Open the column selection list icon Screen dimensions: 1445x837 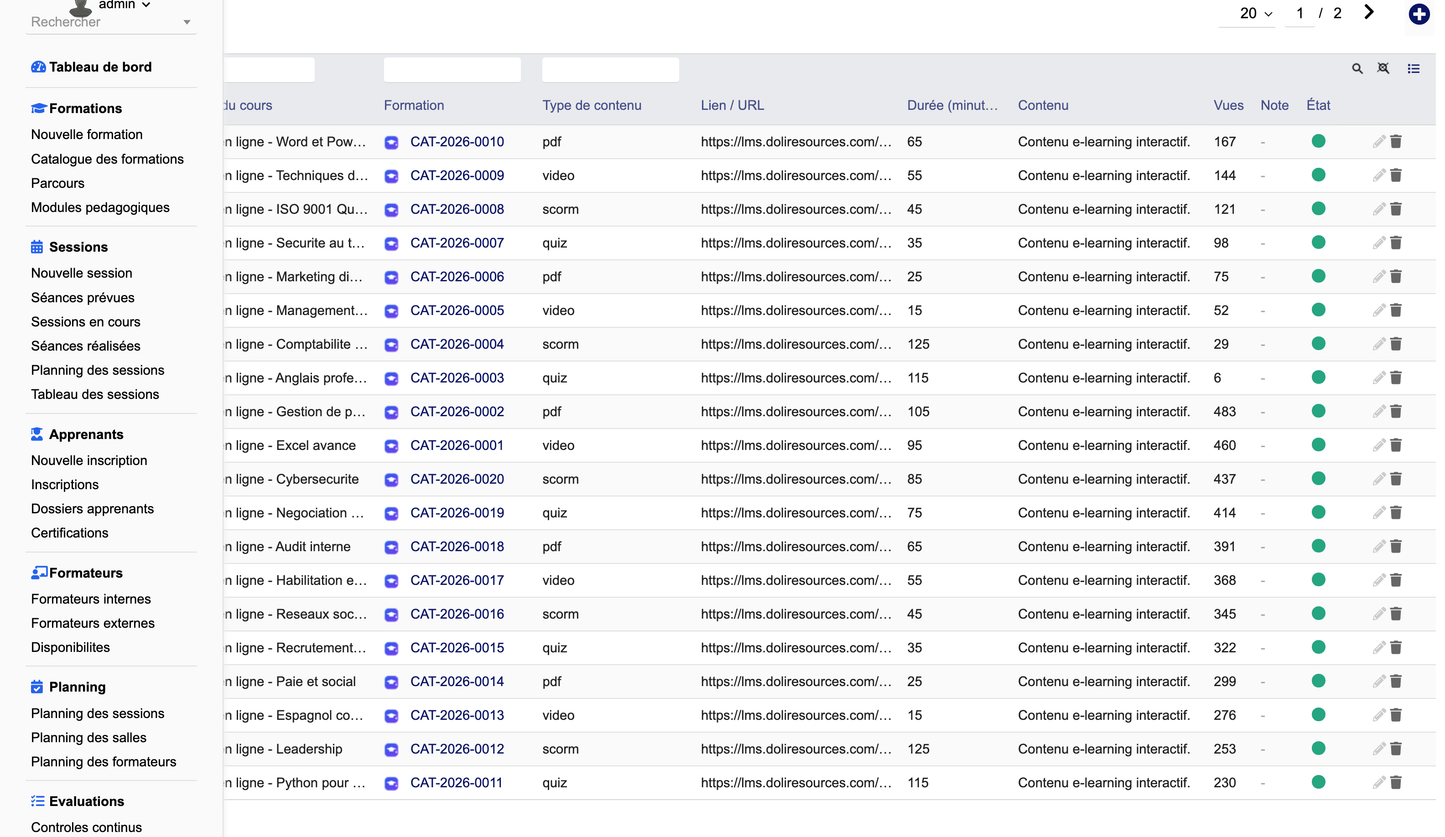point(1413,69)
